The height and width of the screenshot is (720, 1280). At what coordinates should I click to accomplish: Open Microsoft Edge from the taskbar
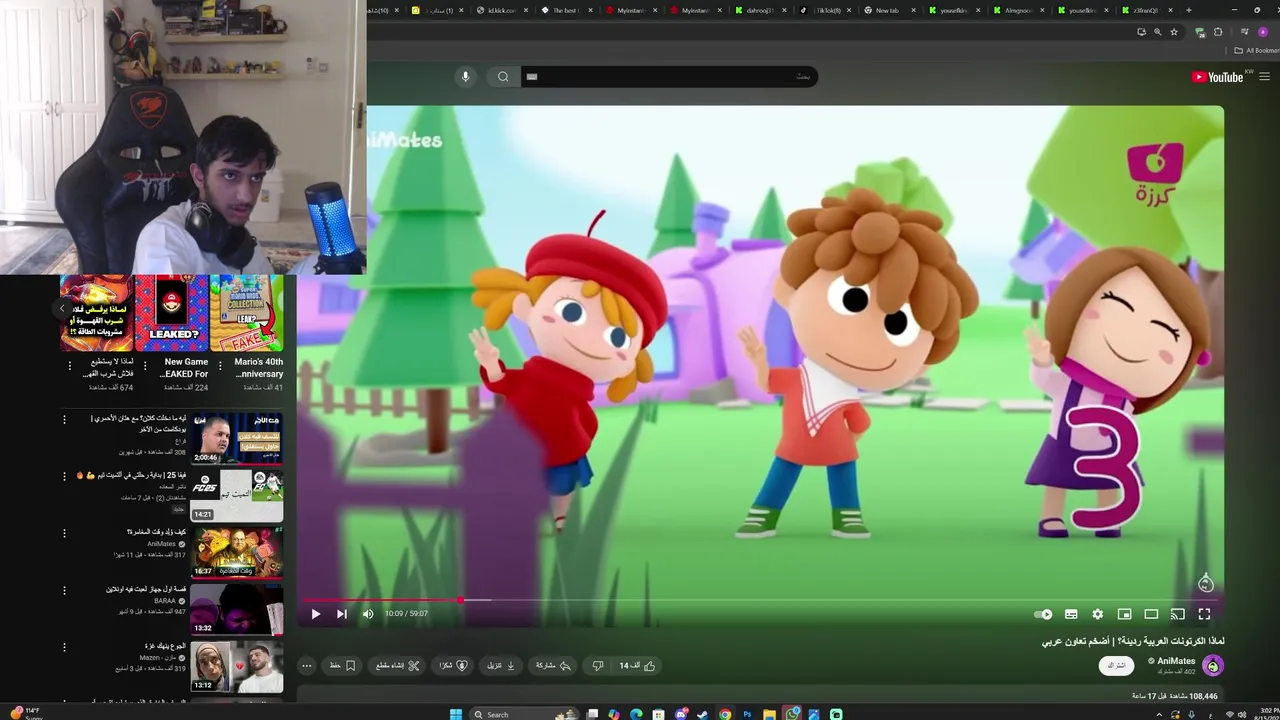[x=636, y=714]
